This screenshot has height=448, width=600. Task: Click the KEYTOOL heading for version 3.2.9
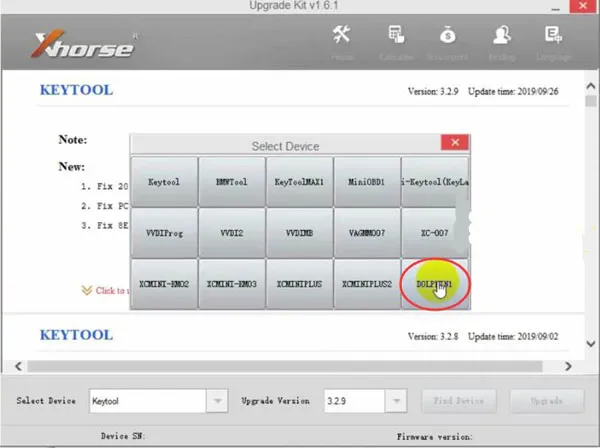pos(77,90)
